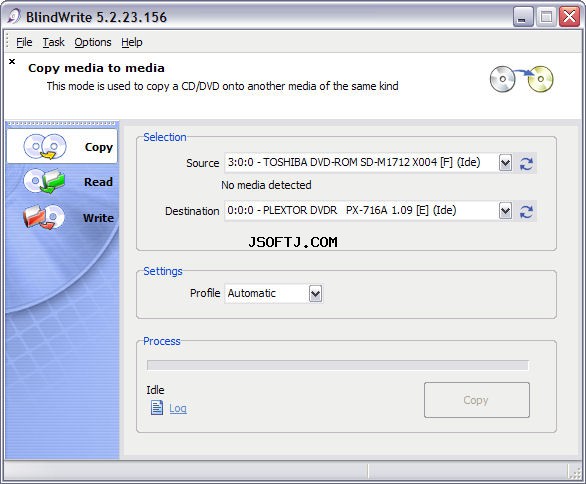Image resolution: width=586 pixels, height=484 pixels.
Task: Expand the Destination drive dropdown
Action: tap(505, 211)
